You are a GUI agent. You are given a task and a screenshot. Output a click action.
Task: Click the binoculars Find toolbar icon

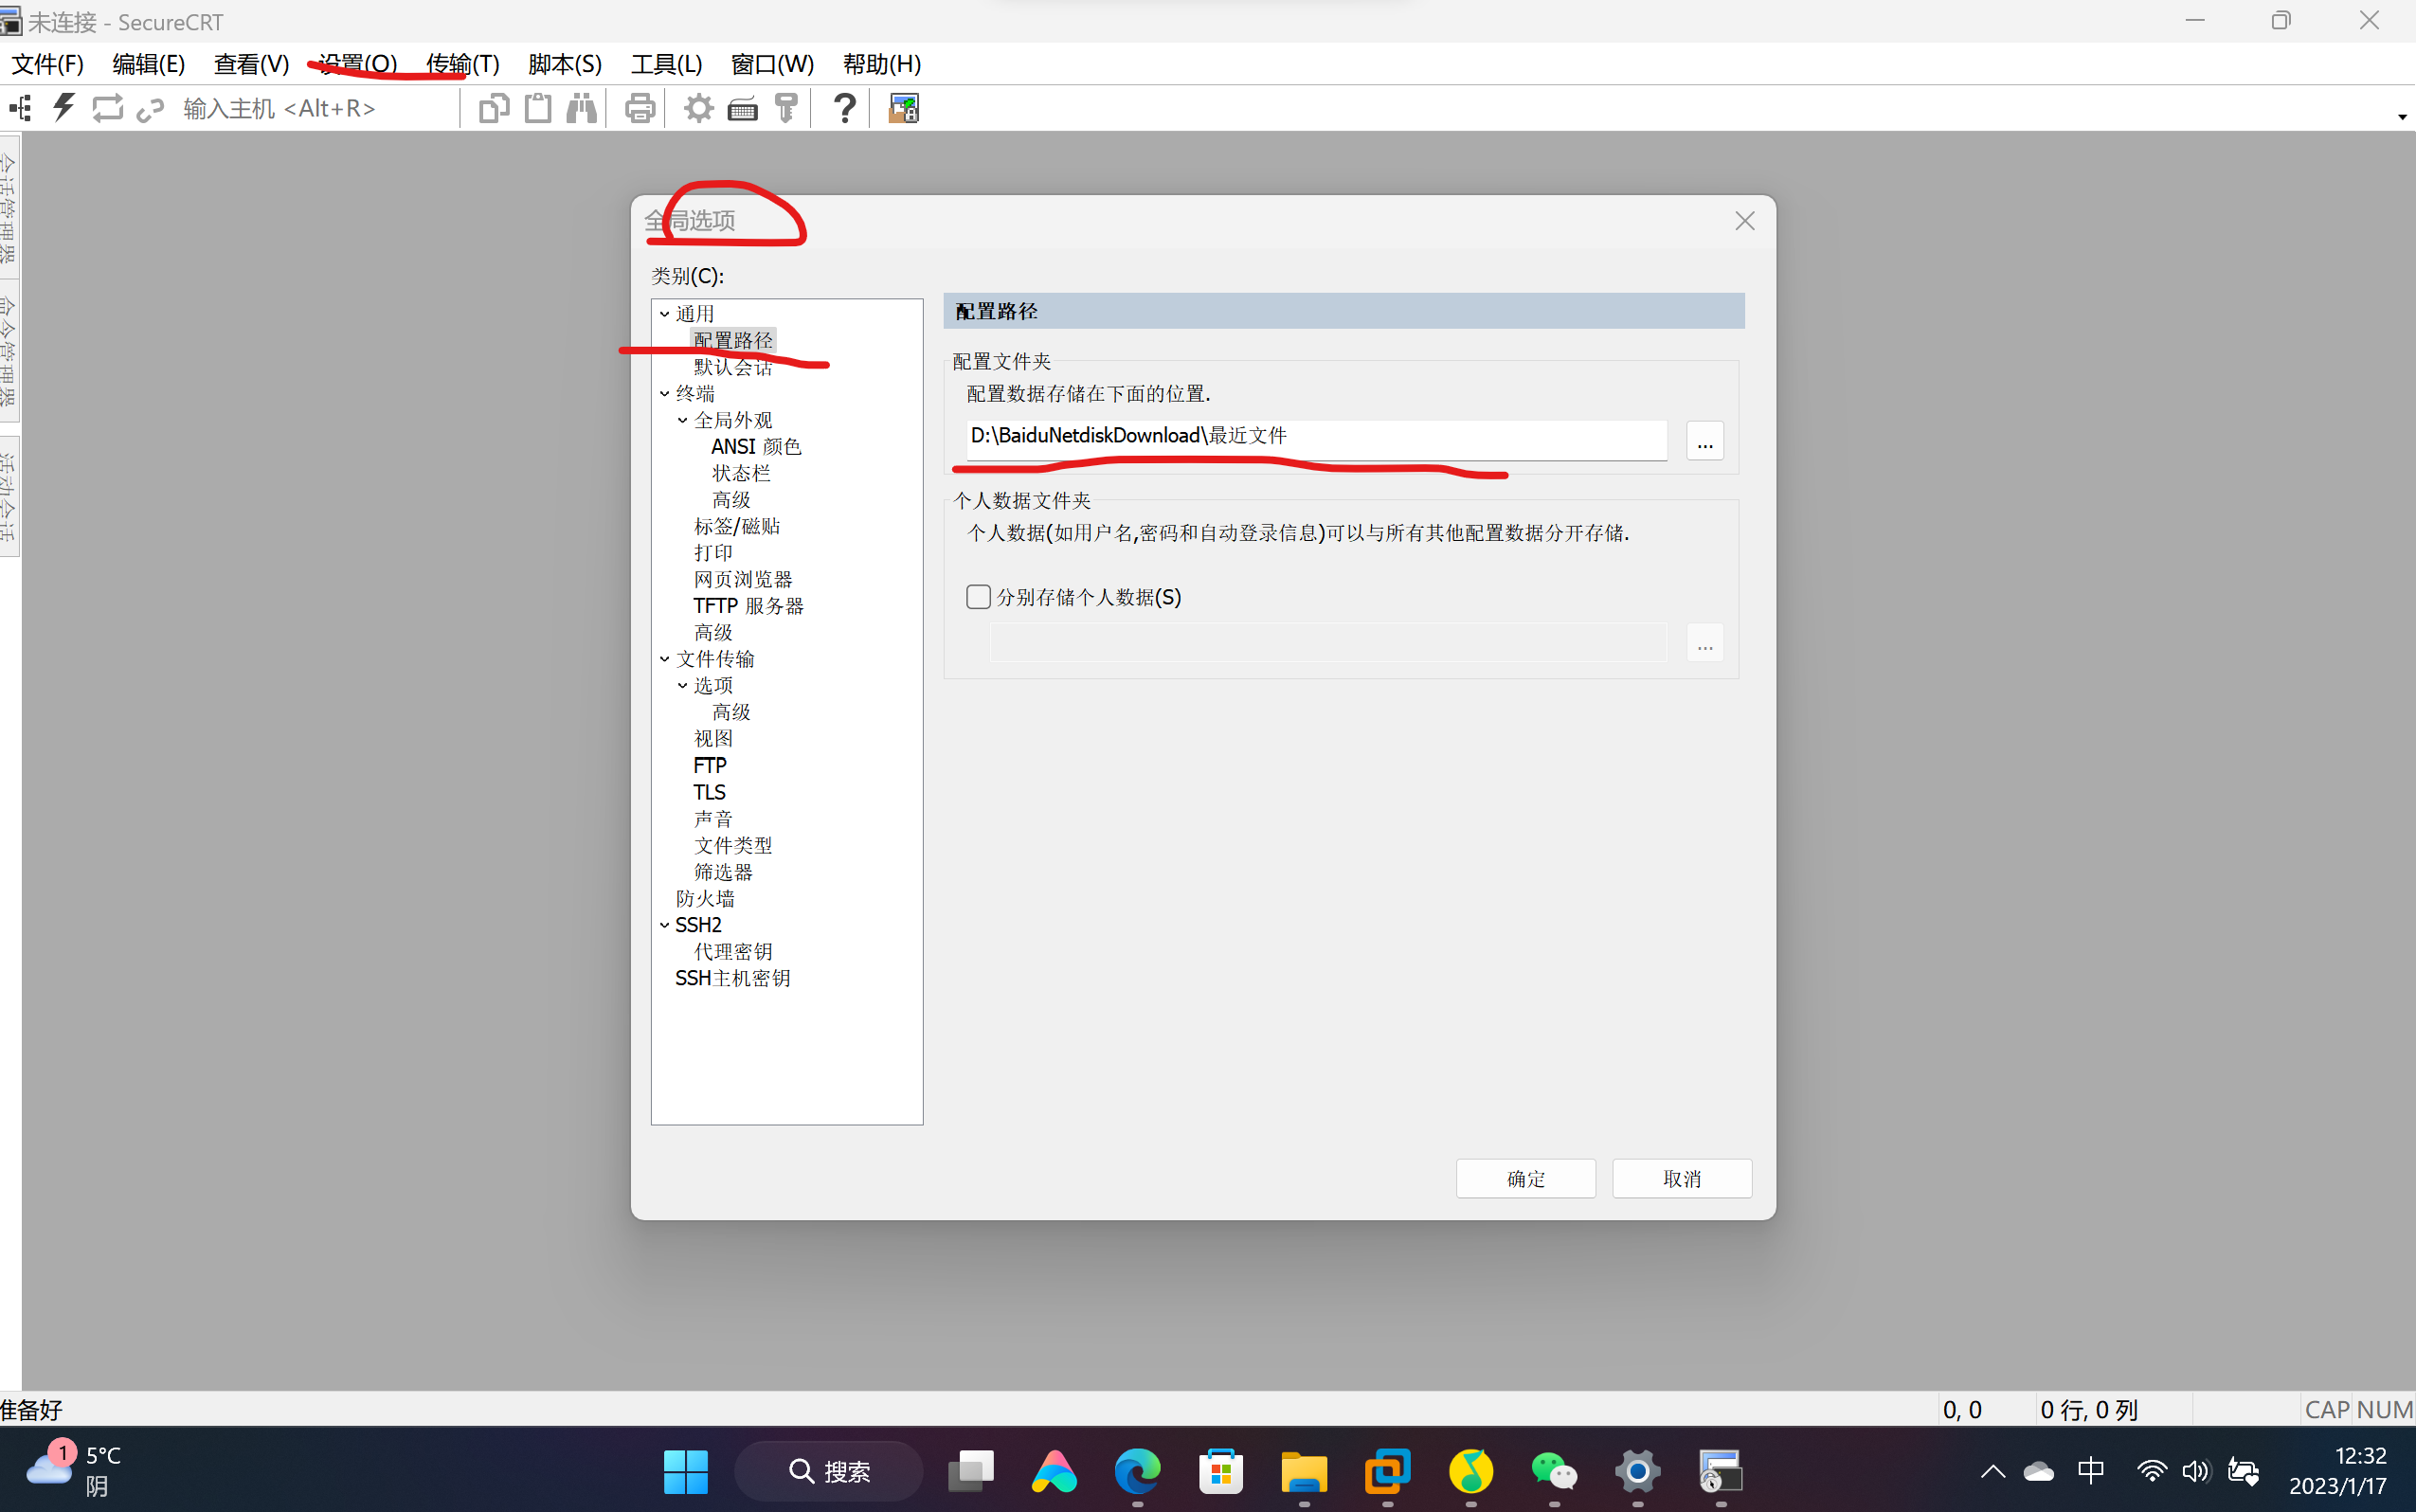(581, 108)
